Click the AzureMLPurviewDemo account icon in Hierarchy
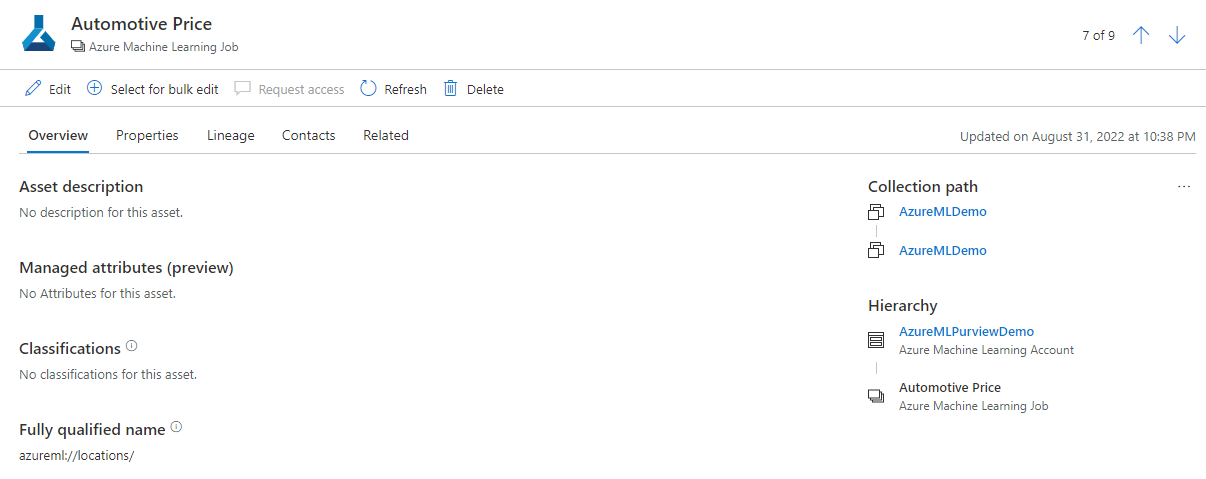The height and width of the screenshot is (479, 1206). pyautogui.click(x=876, y=340)
